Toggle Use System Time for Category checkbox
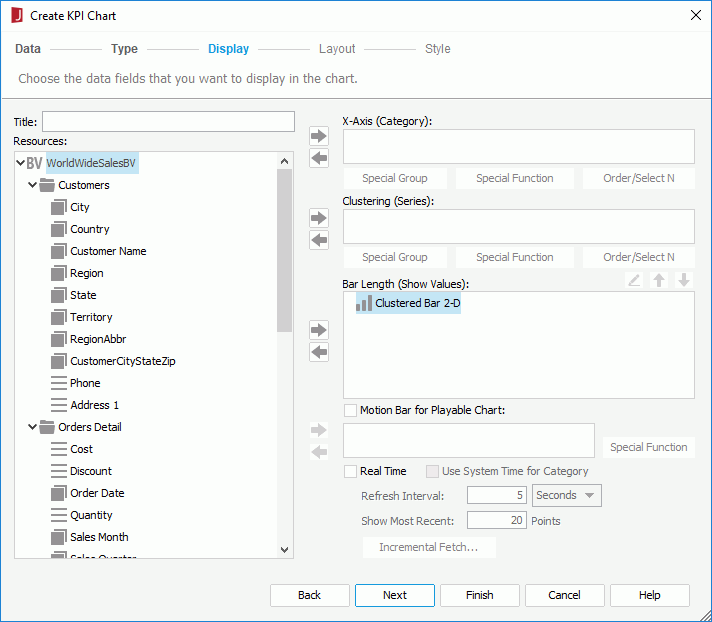 tap(432, 471)
